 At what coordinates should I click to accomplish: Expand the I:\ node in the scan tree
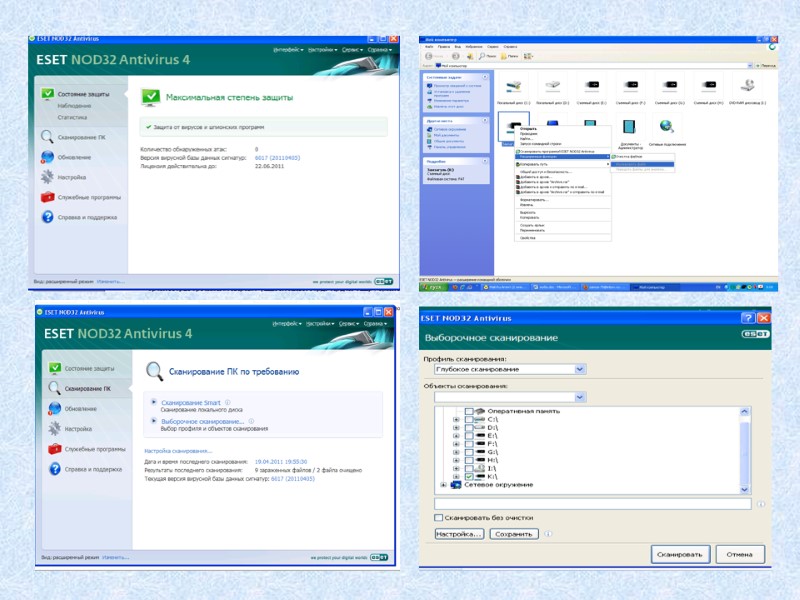456,468
